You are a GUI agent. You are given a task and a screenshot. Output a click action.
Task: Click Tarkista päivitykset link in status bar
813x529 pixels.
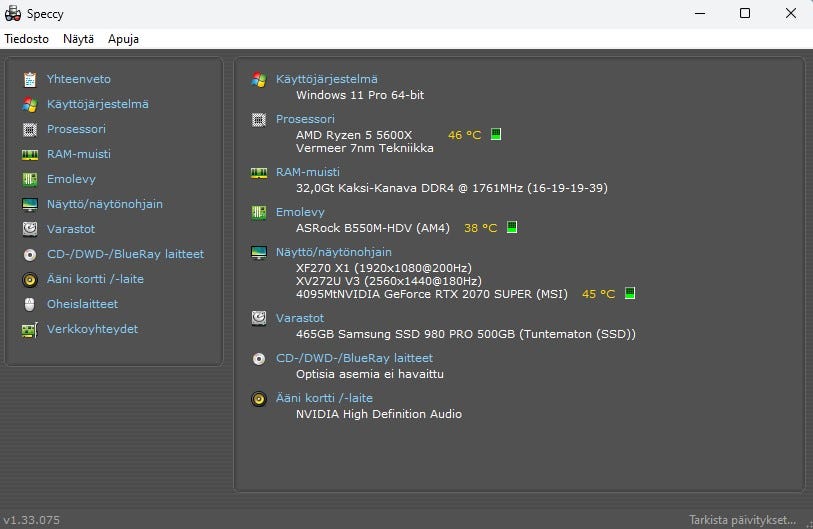coord(742,520)
